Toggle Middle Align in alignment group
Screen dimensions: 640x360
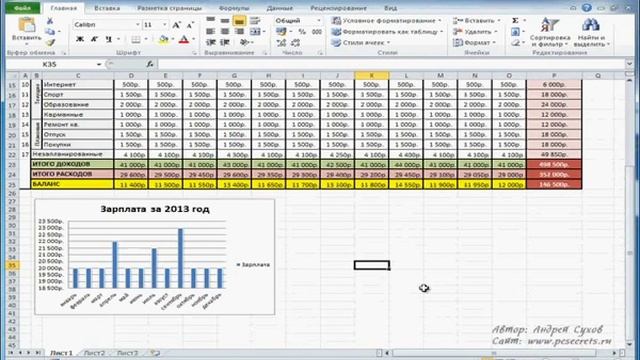[225, 20]
